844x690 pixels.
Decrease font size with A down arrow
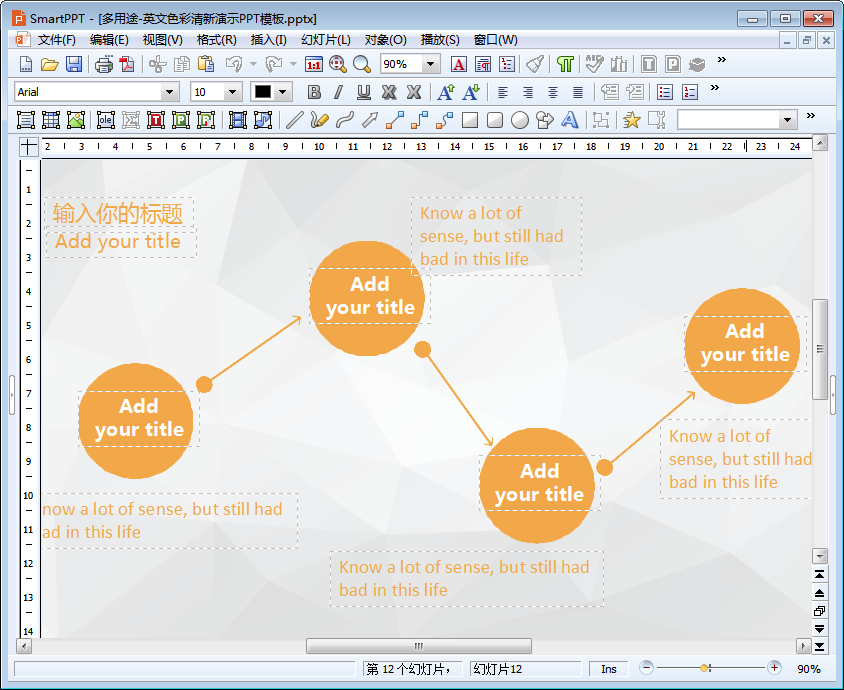pos(470,92)
